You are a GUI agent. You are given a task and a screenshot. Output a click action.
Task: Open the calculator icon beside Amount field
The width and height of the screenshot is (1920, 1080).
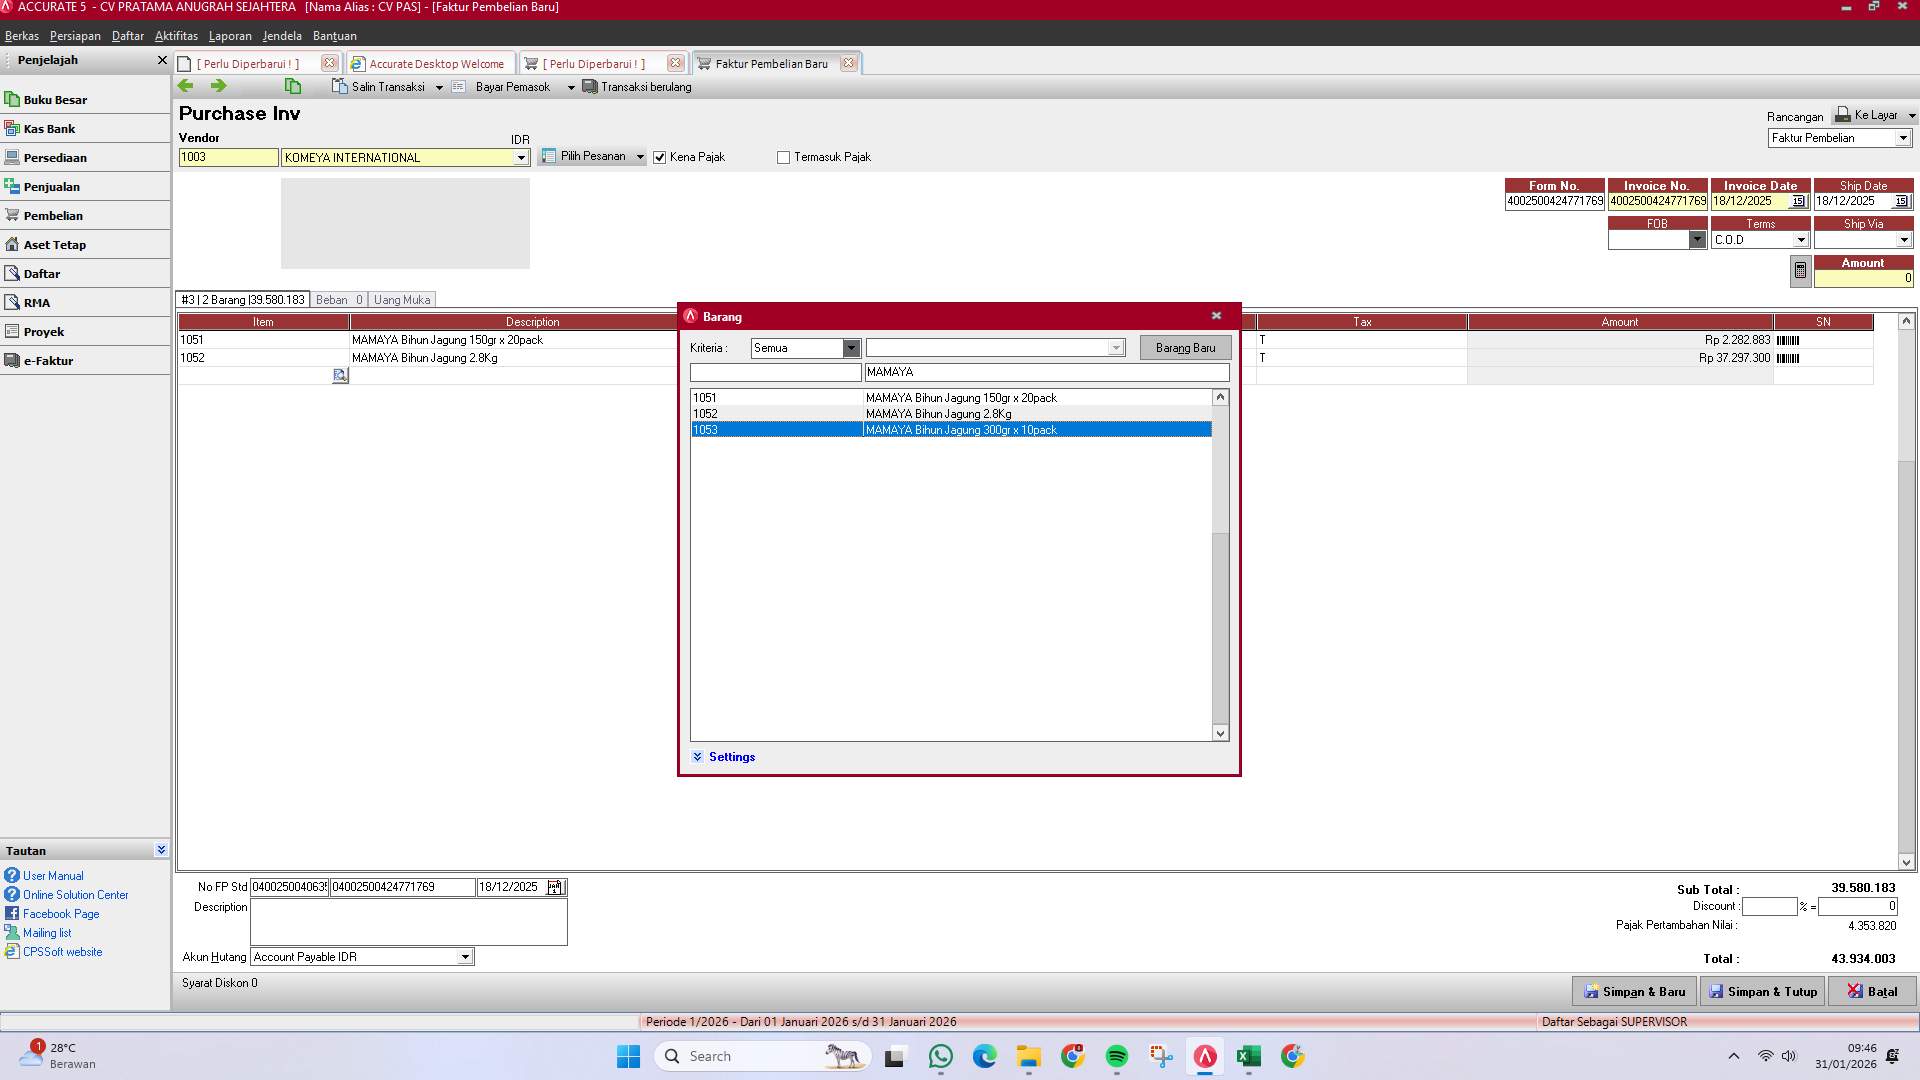pos(1799,270)
